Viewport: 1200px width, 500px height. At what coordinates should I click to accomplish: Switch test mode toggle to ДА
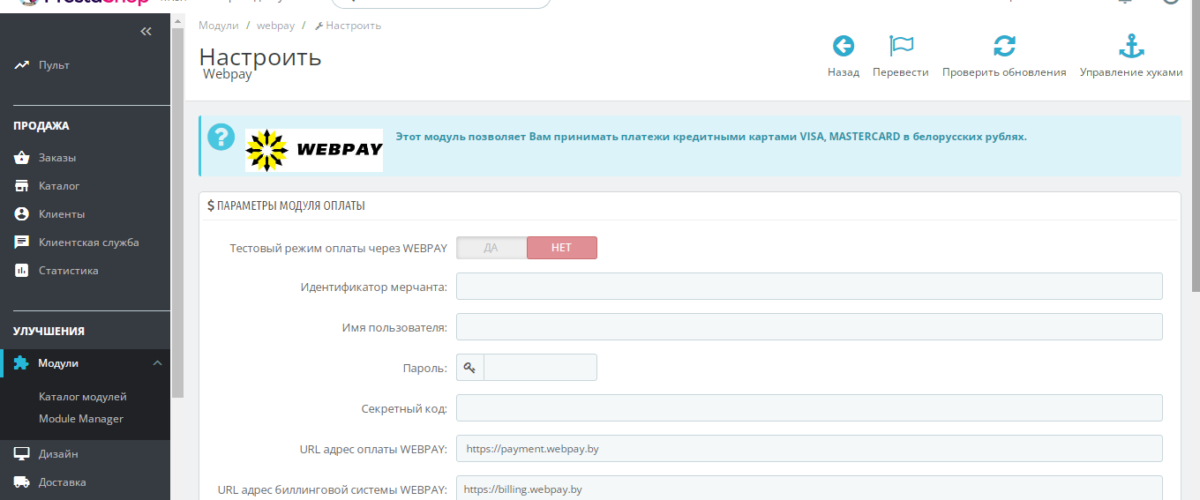491,247
